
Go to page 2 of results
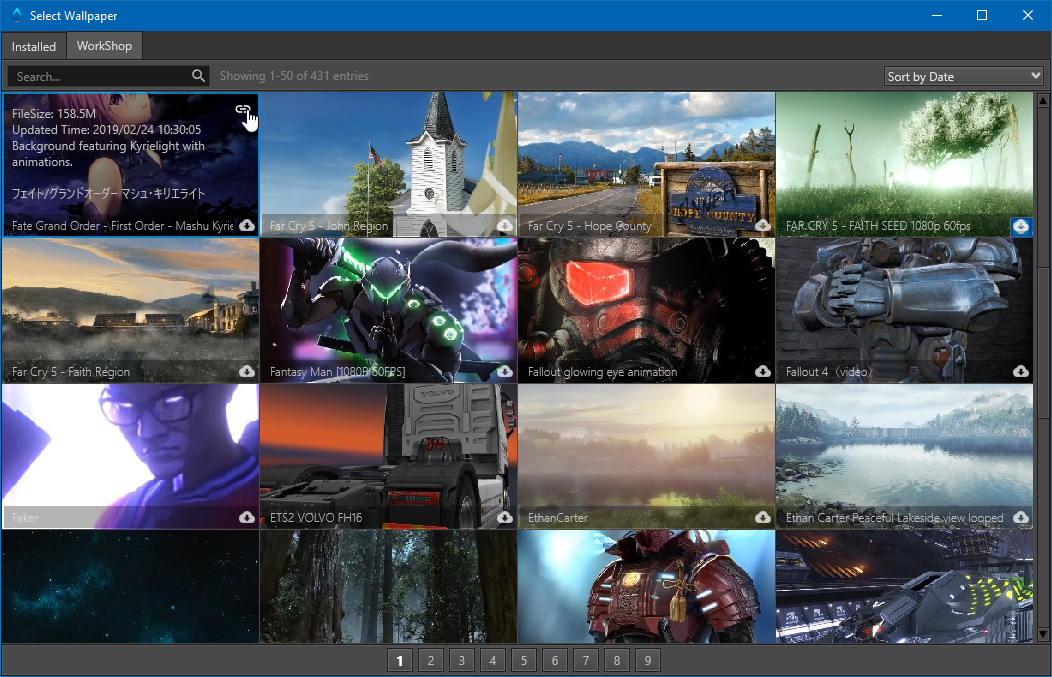pos(430,661)
